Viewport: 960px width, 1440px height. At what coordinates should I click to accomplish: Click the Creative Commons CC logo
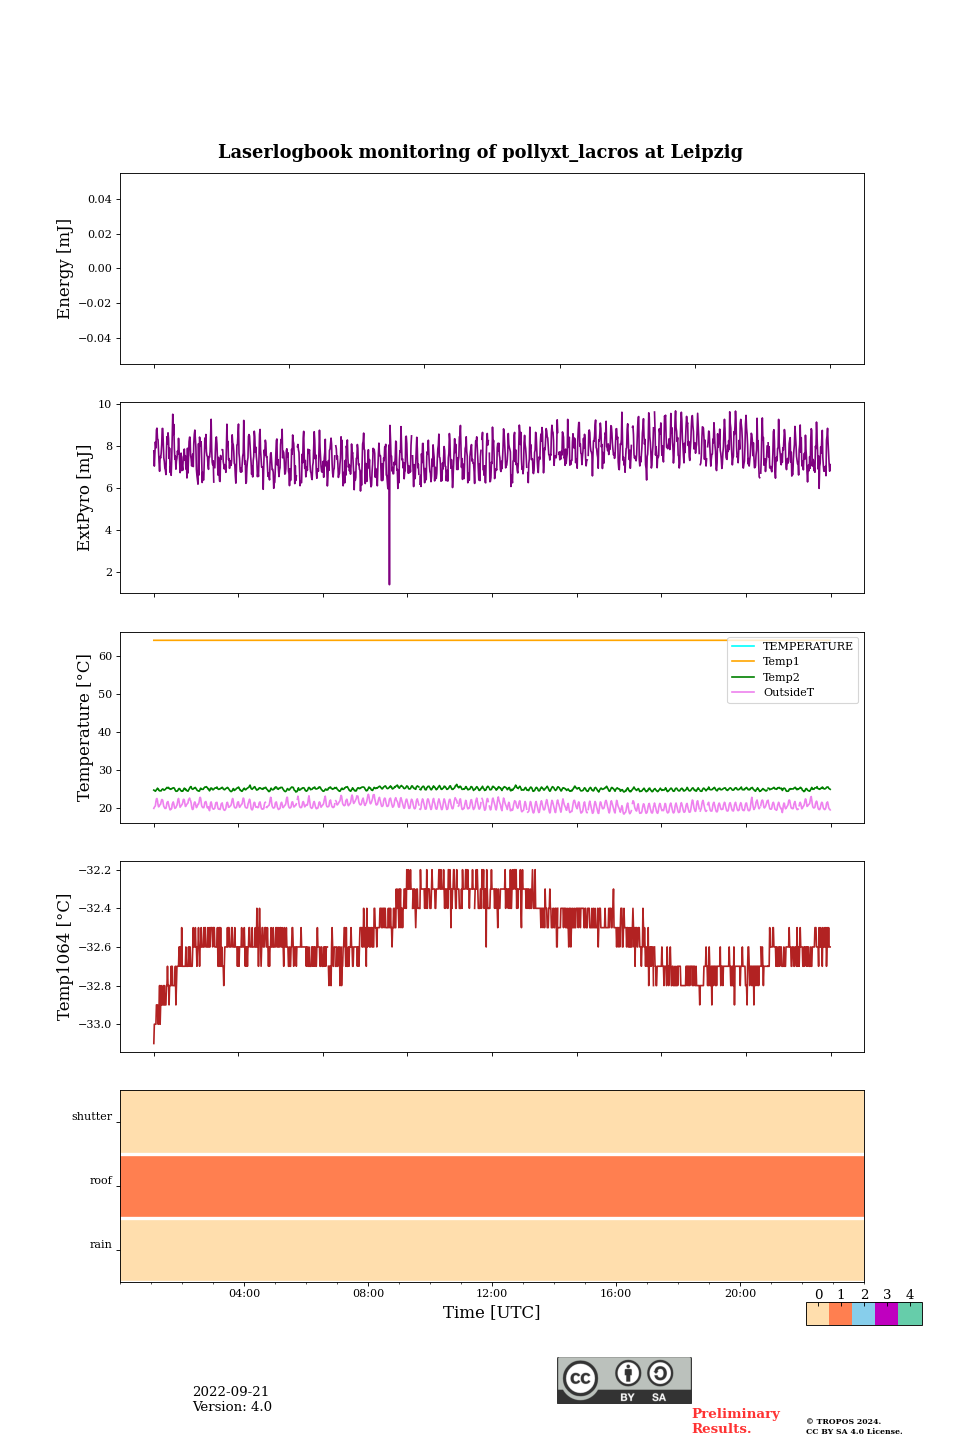(580, 1378)
